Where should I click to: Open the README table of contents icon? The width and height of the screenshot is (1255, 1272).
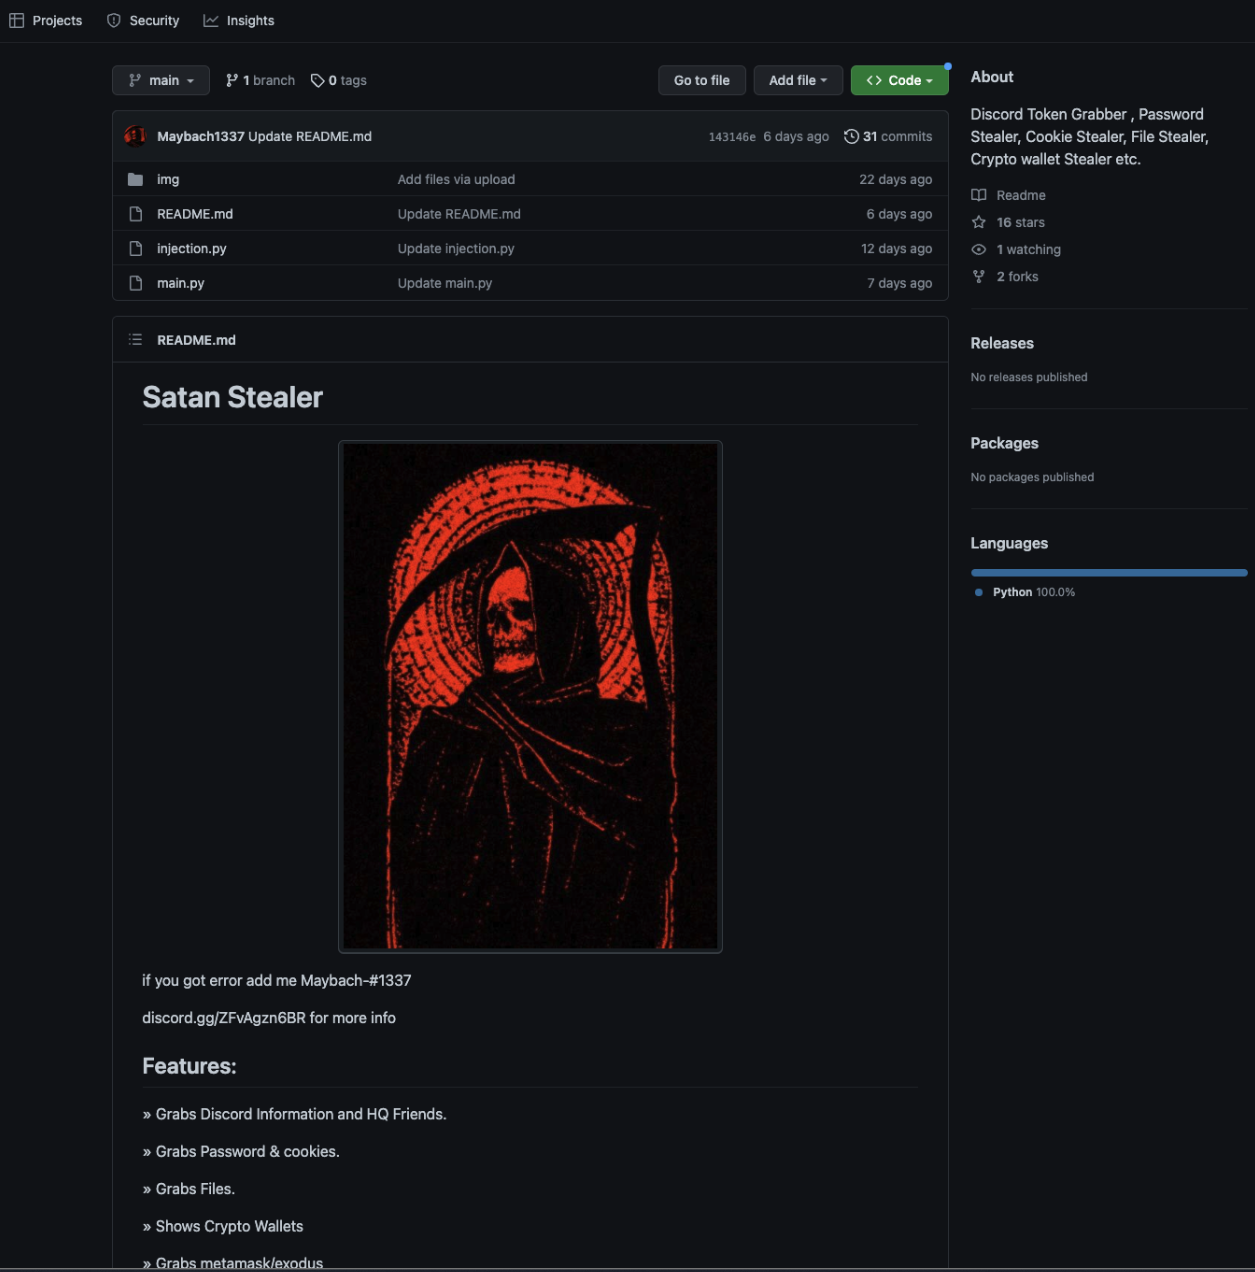pos(135,339)
